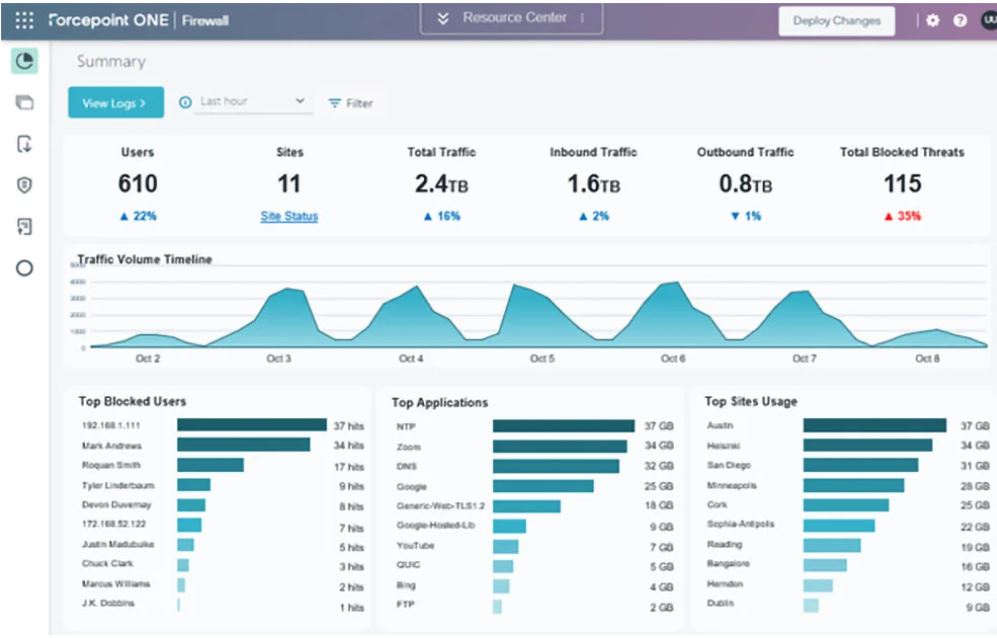The image size is (997, 638).
Task: Click Mark Andrews in Top Blocked Users
Action: click(111, 446)
